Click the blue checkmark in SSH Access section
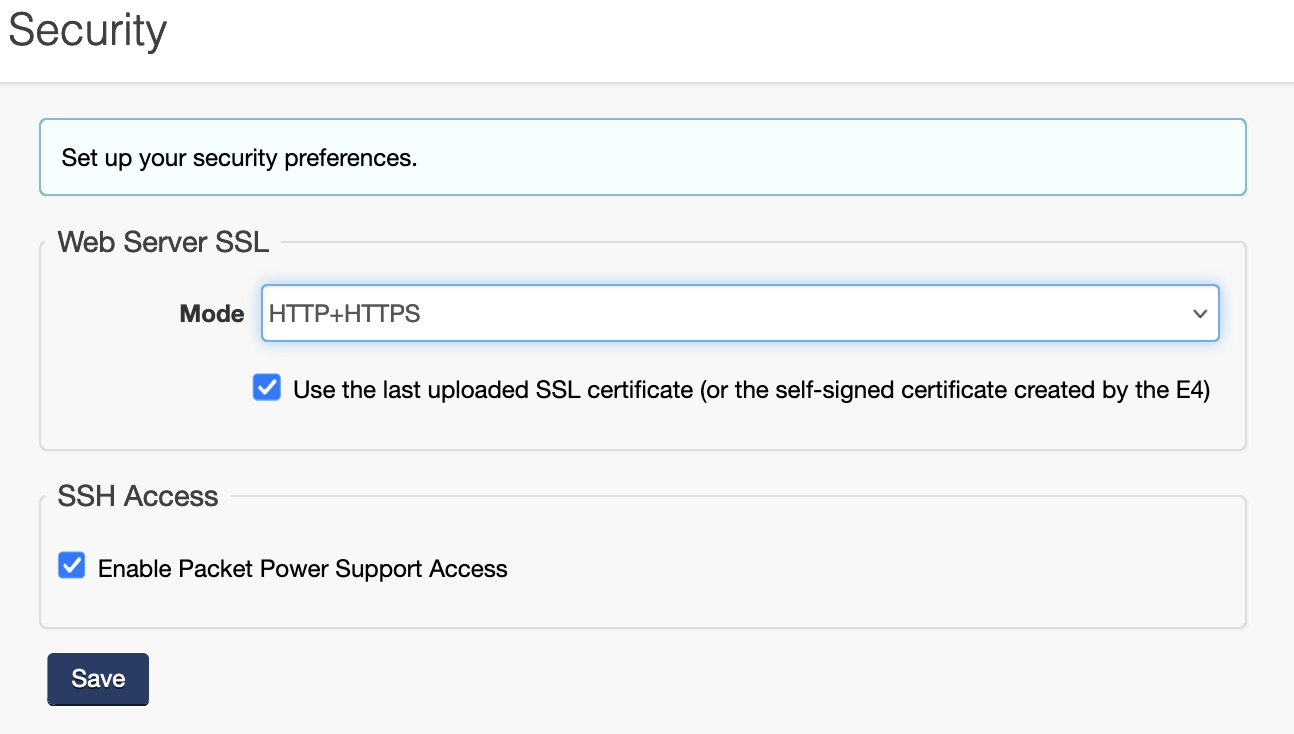Image resolution: width=1294 pixels, height=734 pixels. tap(71, 567)
